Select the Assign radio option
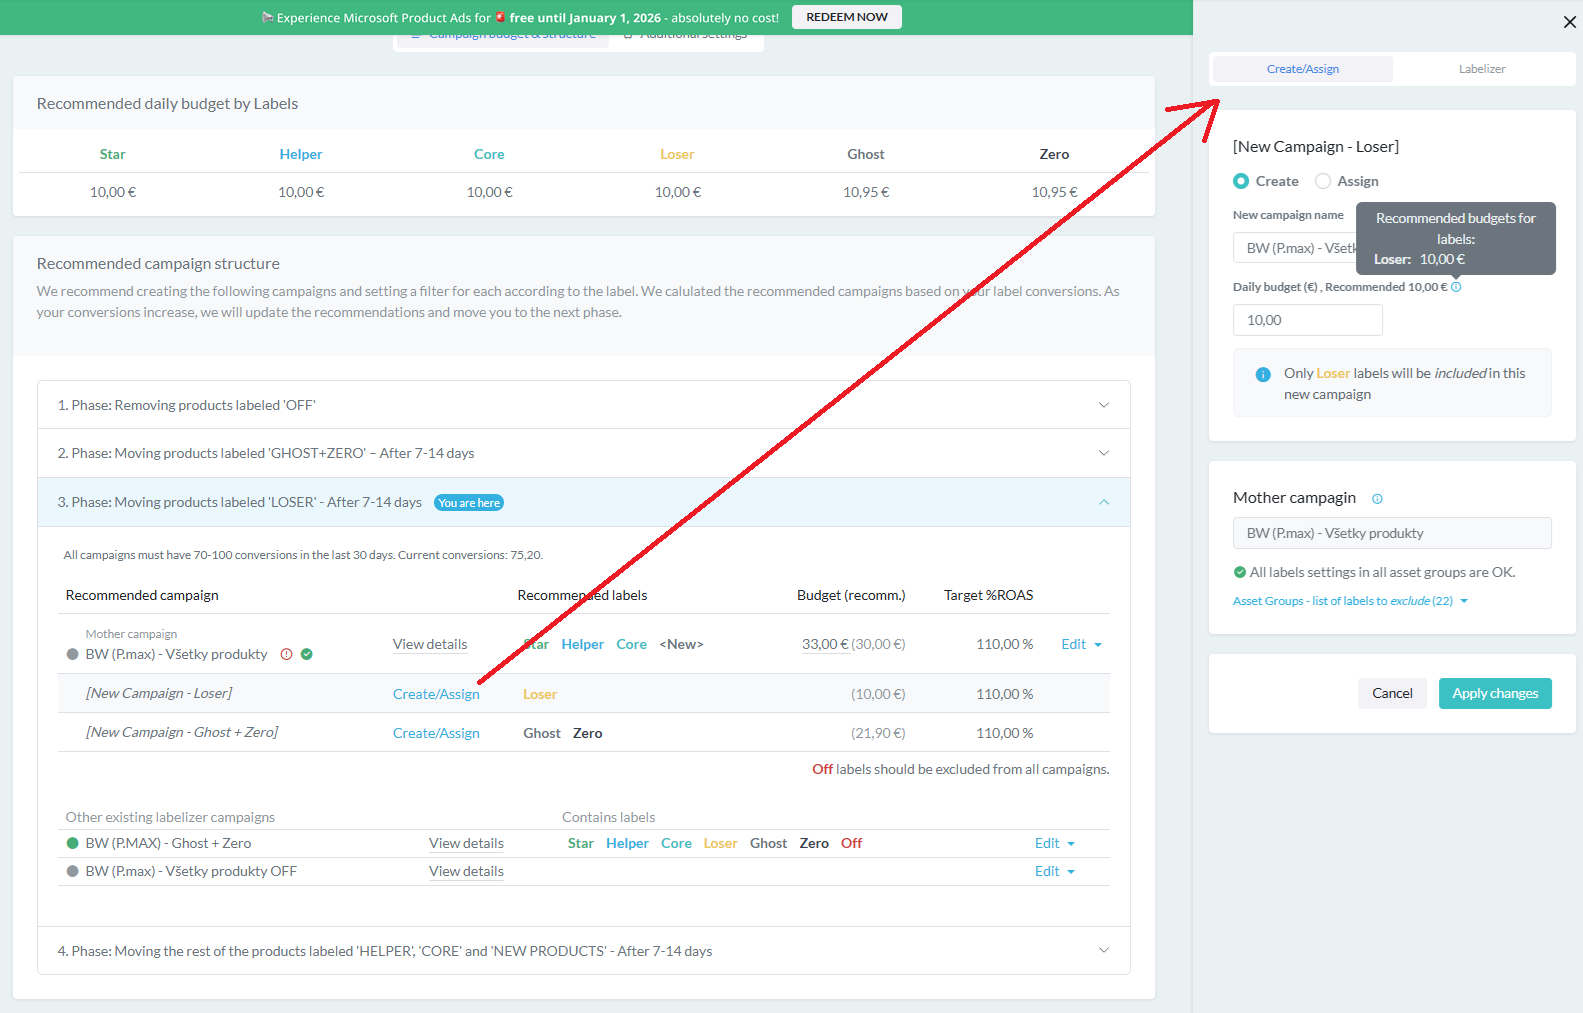Image resolution: width=1583 pixels, height=1013 pixels. (x=1323, y=181)
